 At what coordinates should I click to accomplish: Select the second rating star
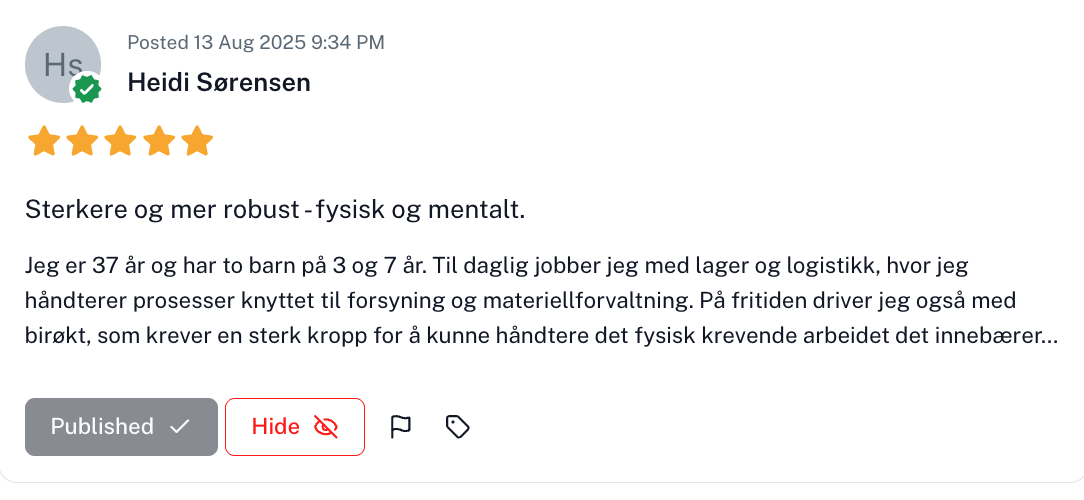click(81, 142)
